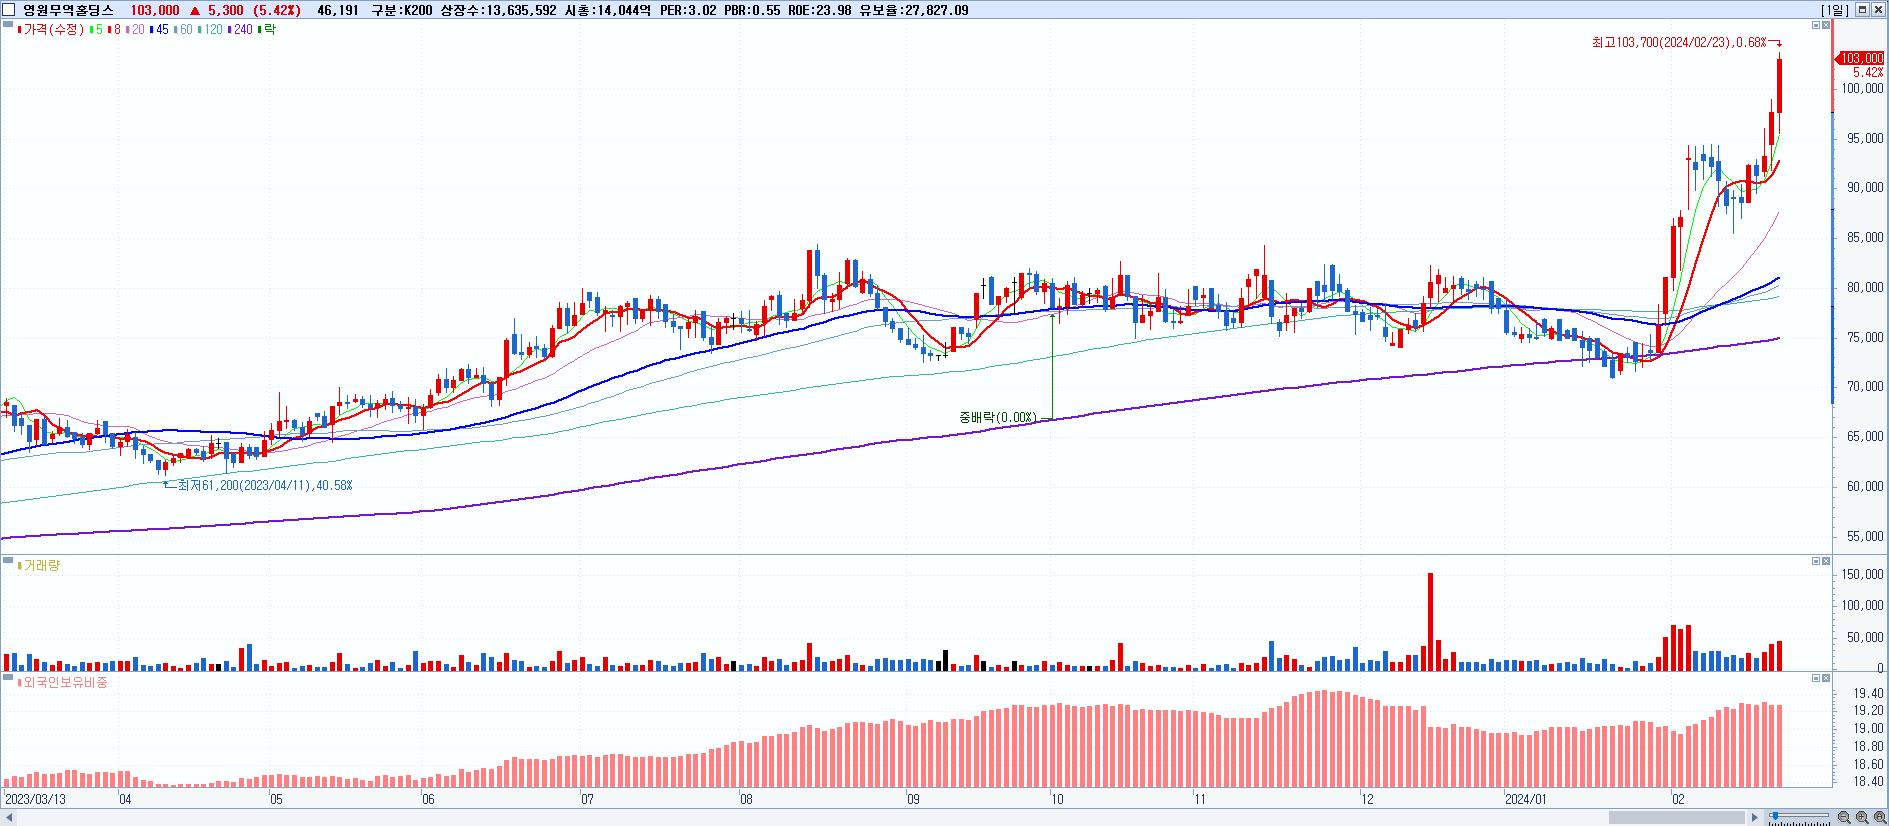Viewport: 1889px width, 826px height.
Task: Minimize the 거래량 volume pane
Action: point(1816,561)
